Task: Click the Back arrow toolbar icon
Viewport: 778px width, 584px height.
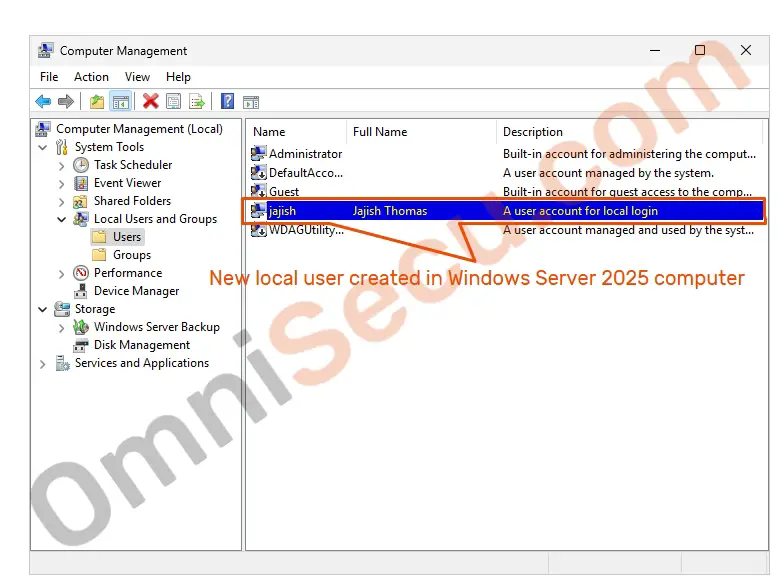Action: point(43,102)
